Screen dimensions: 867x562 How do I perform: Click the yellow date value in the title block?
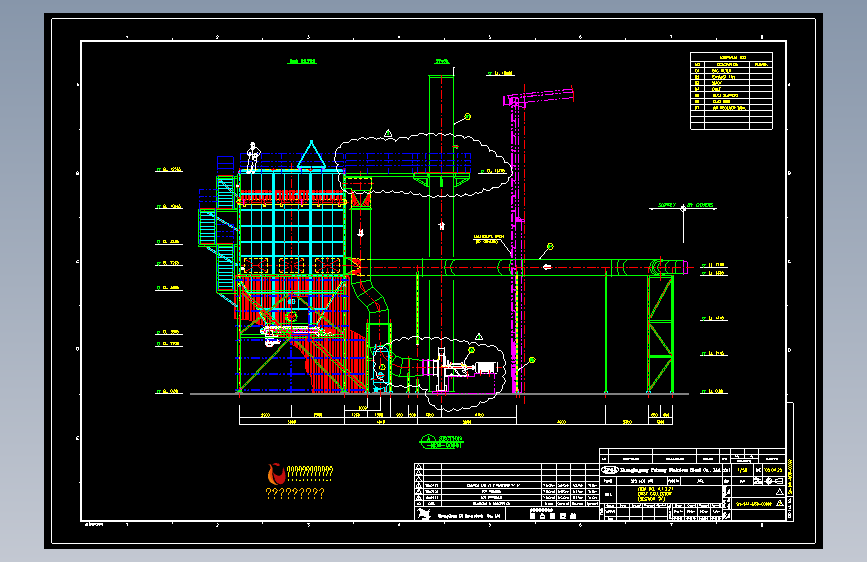773,470
